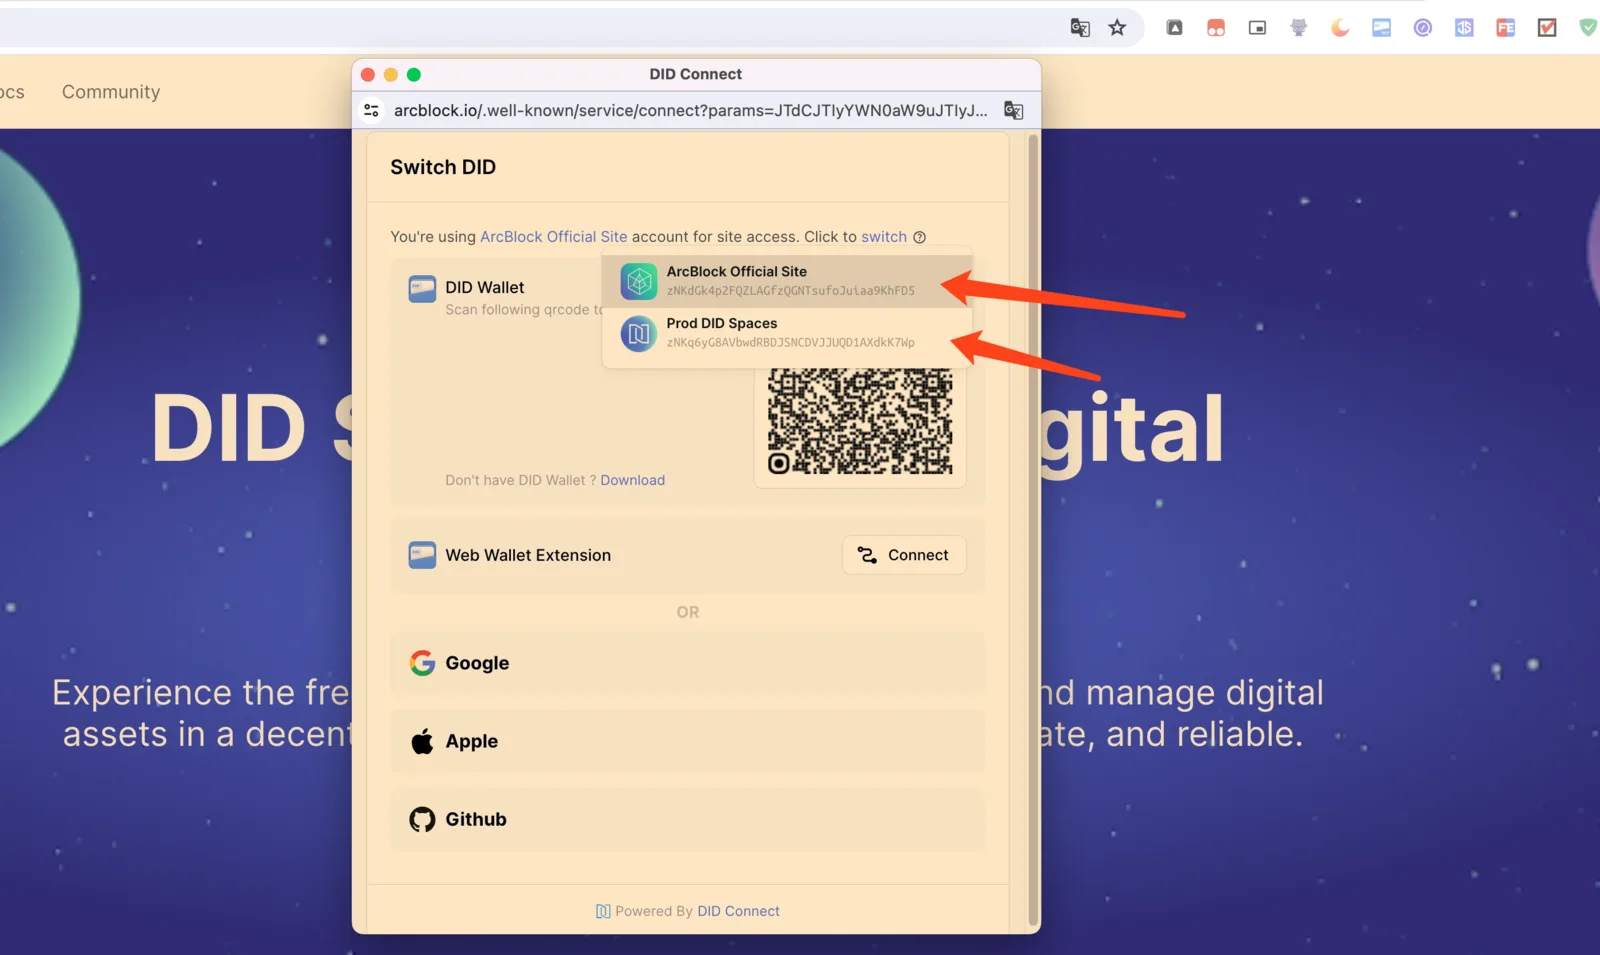Minimize the DID Connect popup window
The width and height of the screenshot is (1600, 955).
[x=391, y=75]
